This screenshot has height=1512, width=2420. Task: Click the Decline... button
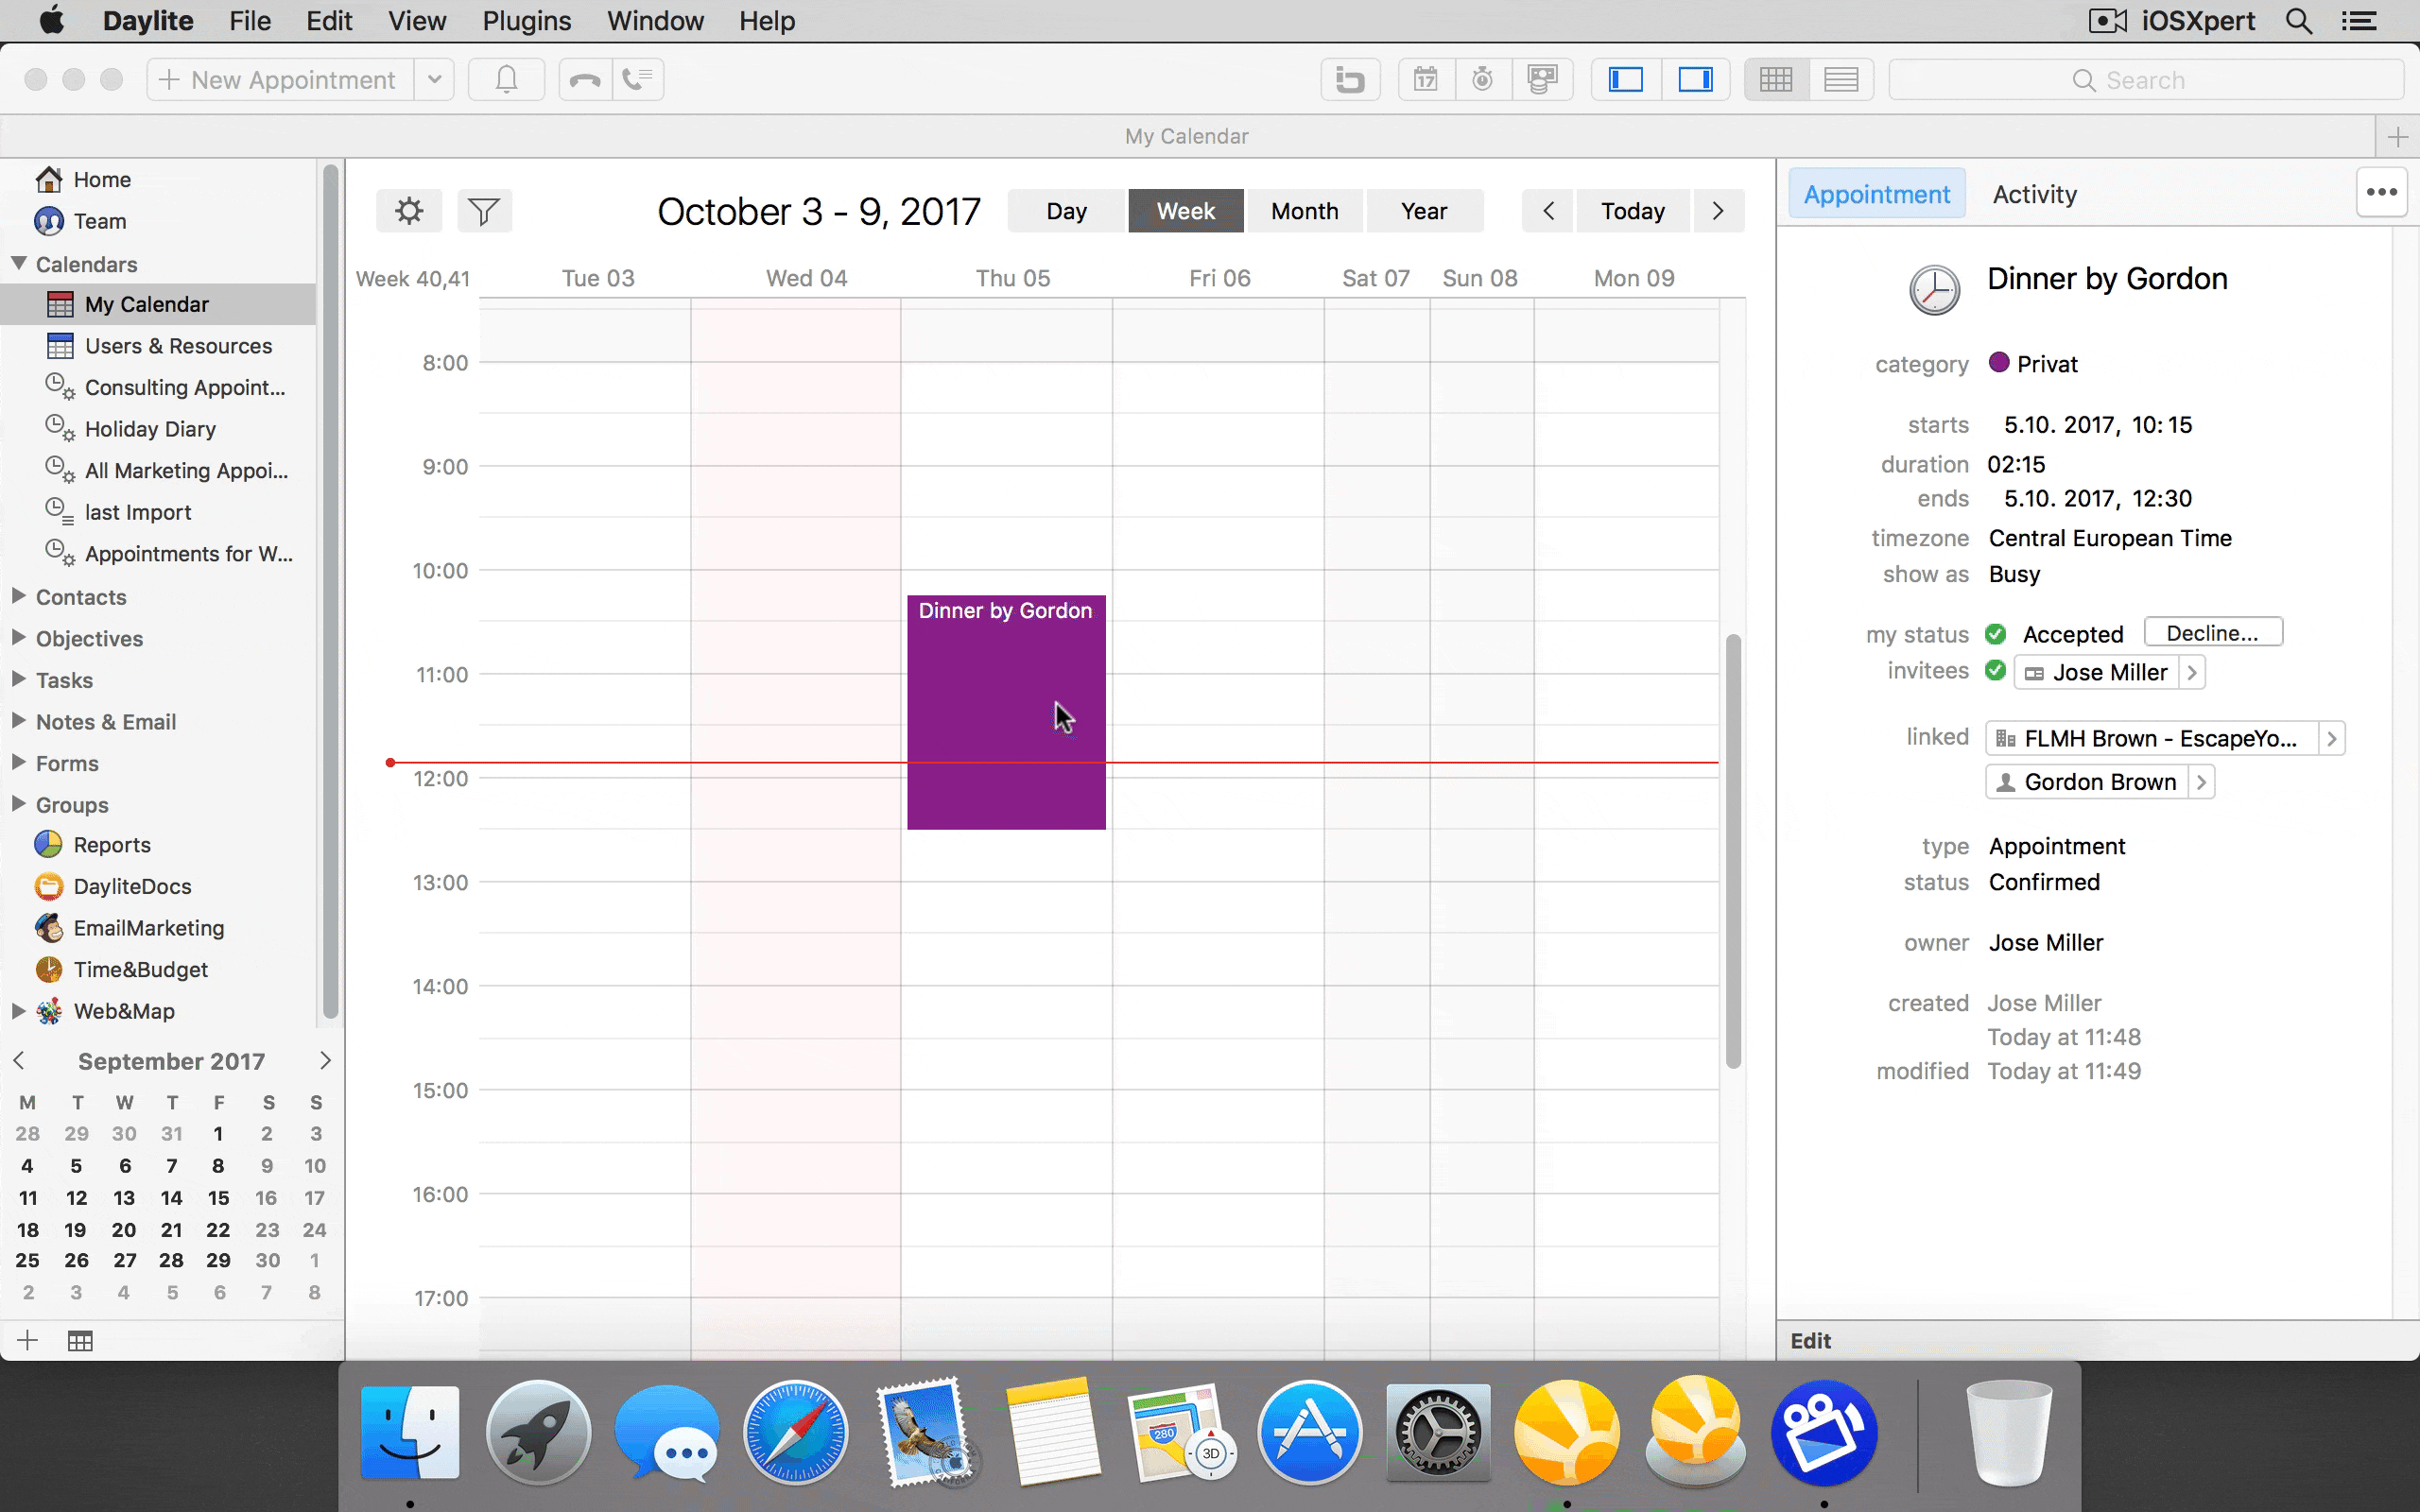click(x=2213, y=633)
